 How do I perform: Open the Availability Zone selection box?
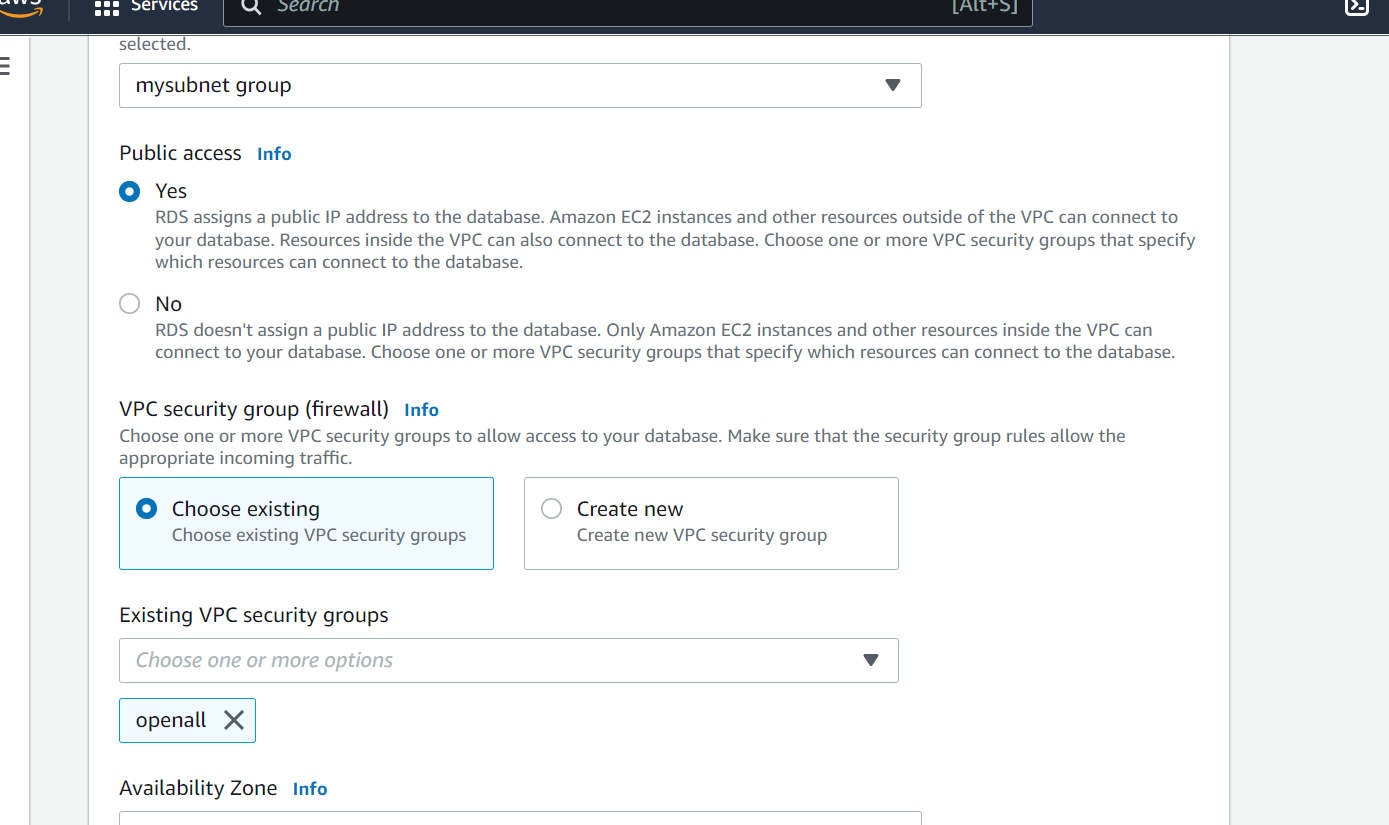pos(519,820)
